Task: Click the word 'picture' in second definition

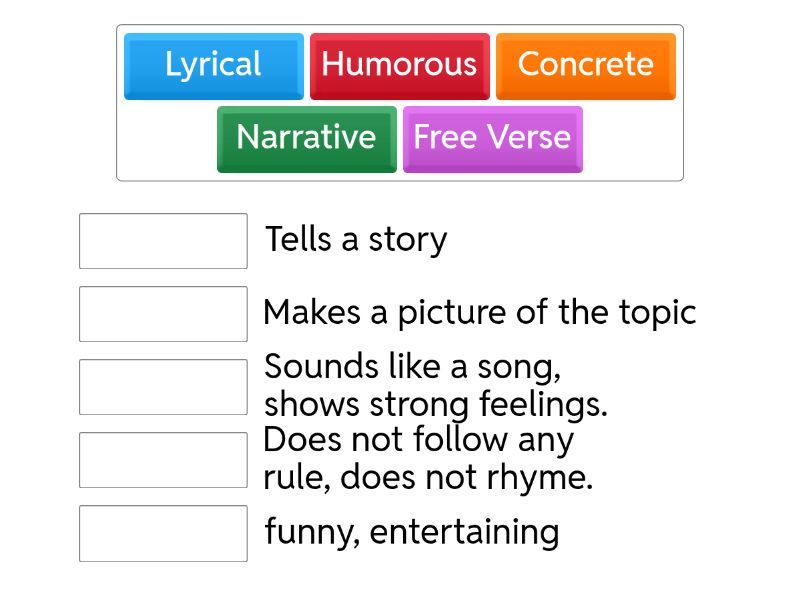Action: 452,313
